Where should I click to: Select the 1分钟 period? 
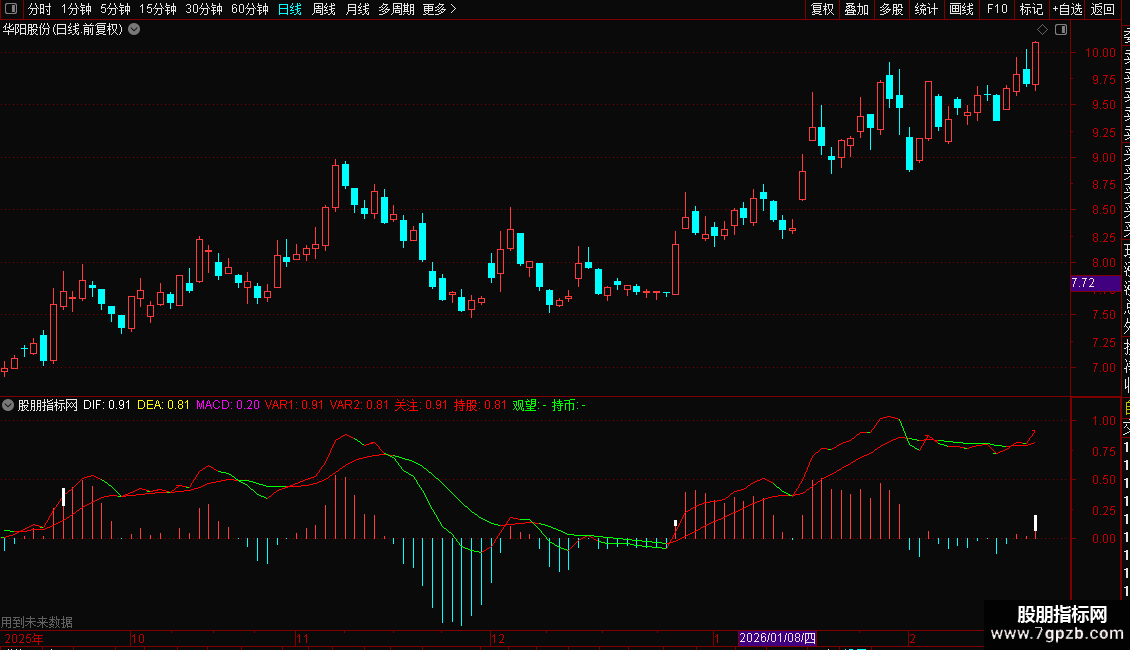(76, 9)
